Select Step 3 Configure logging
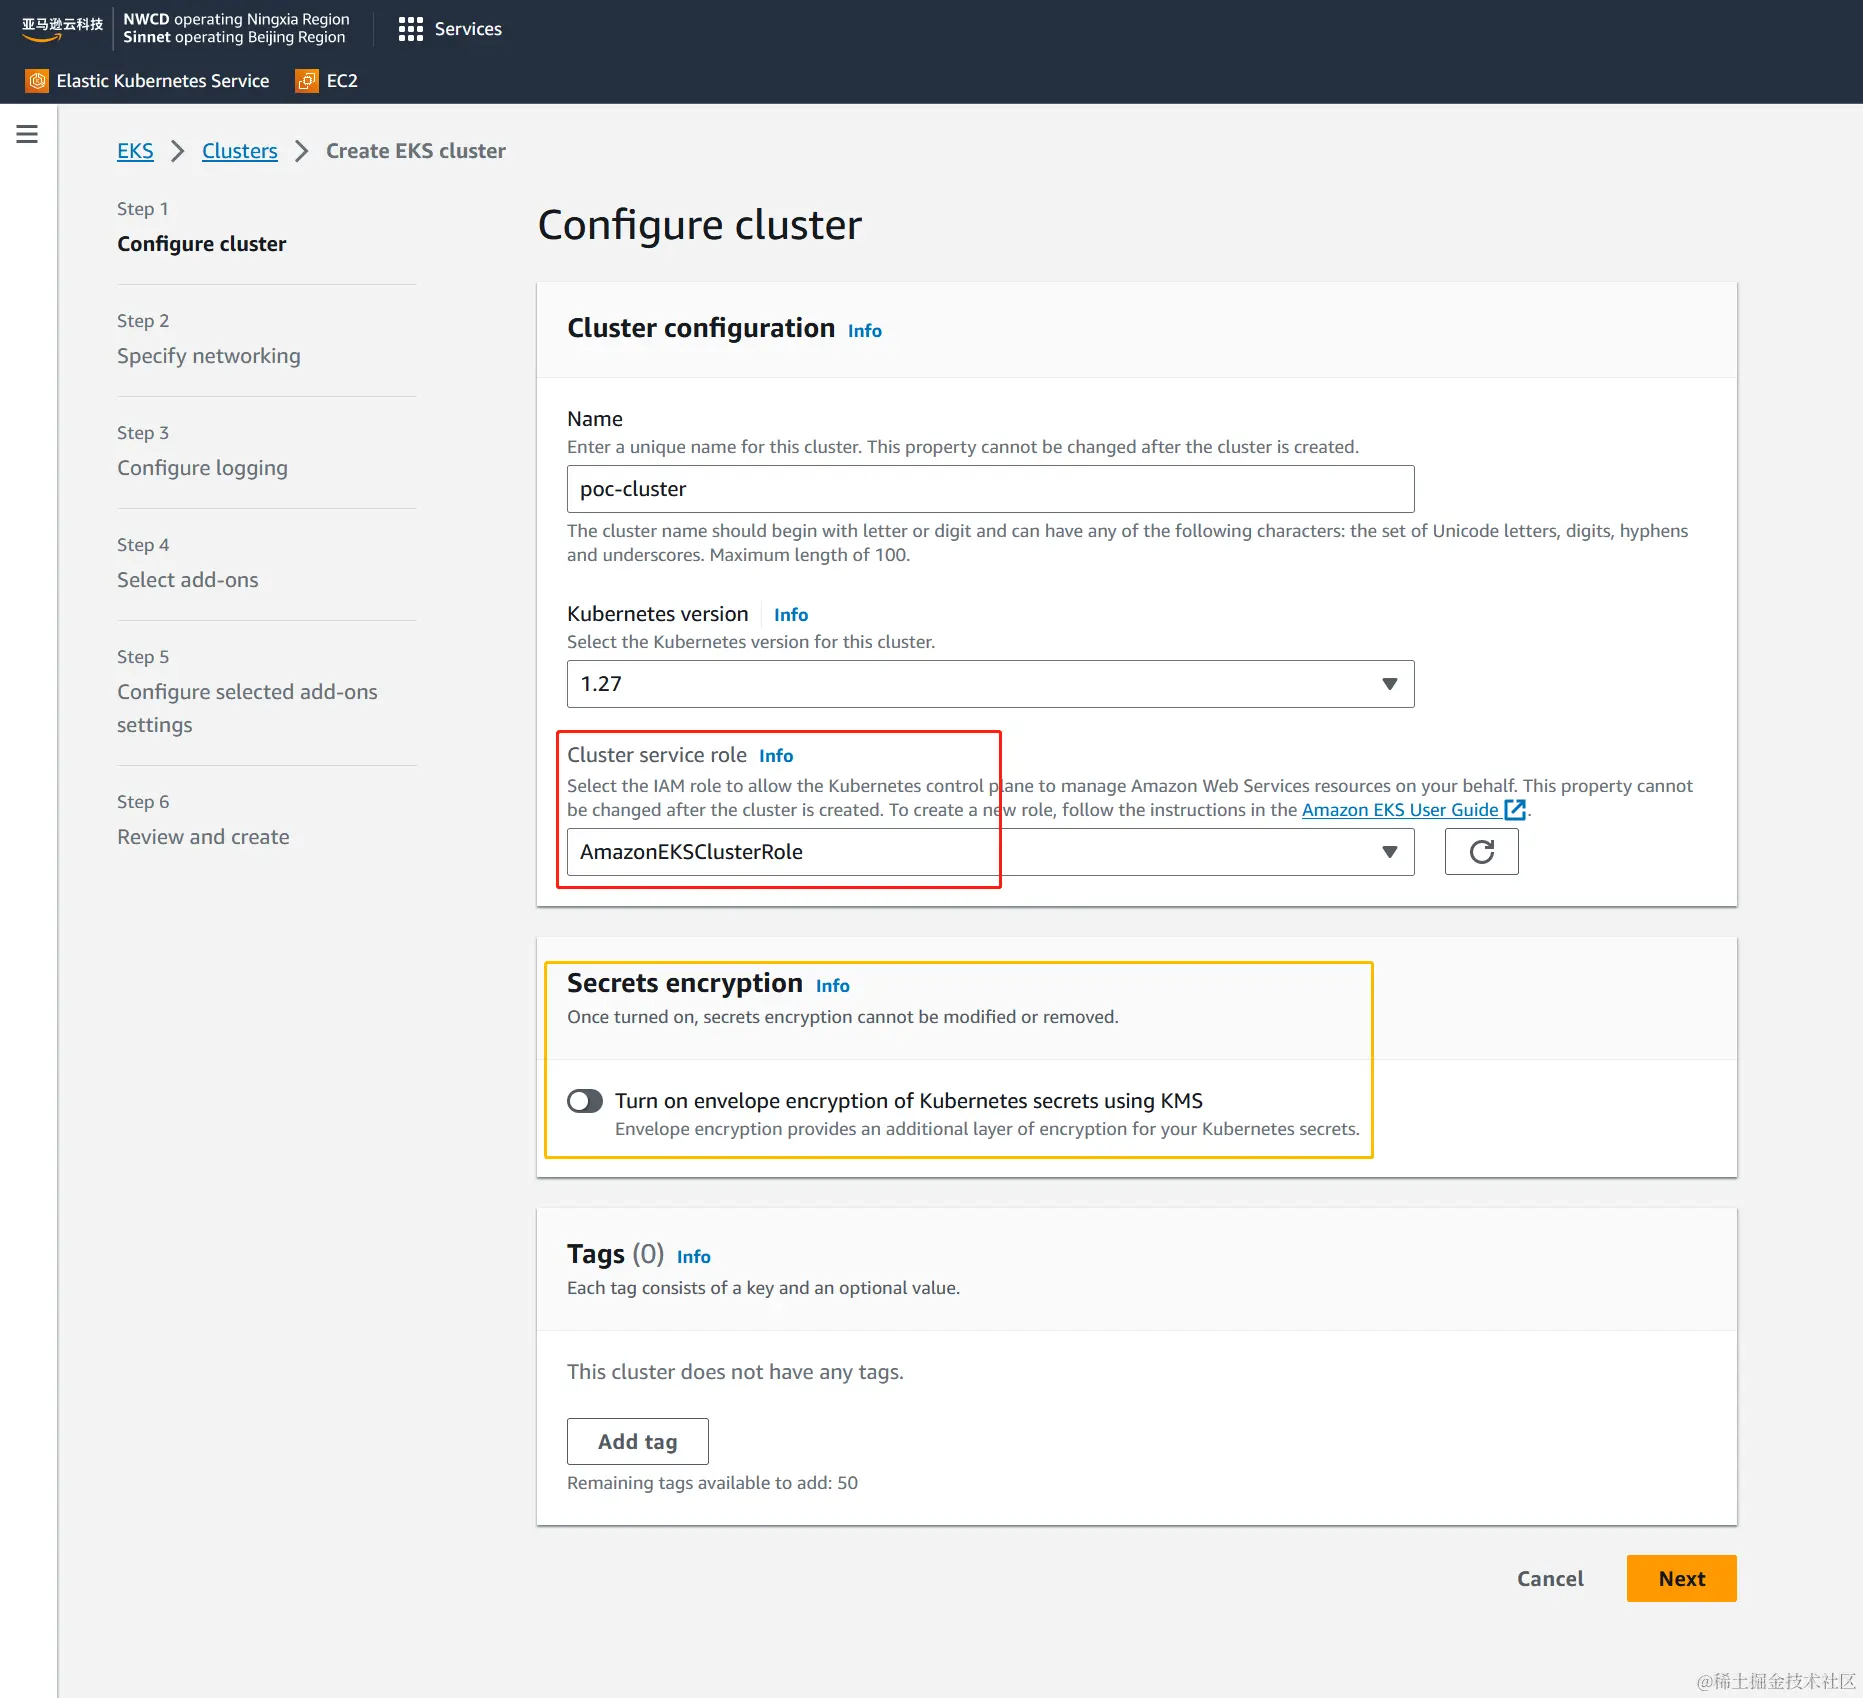This screenshot has height=1698, width=1863. click(203, 468)
